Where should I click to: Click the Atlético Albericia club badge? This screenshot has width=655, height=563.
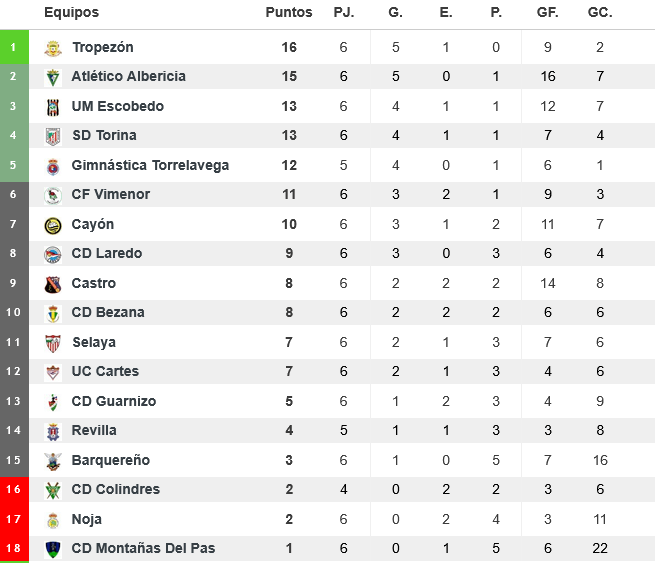click(x=53, y=77)
